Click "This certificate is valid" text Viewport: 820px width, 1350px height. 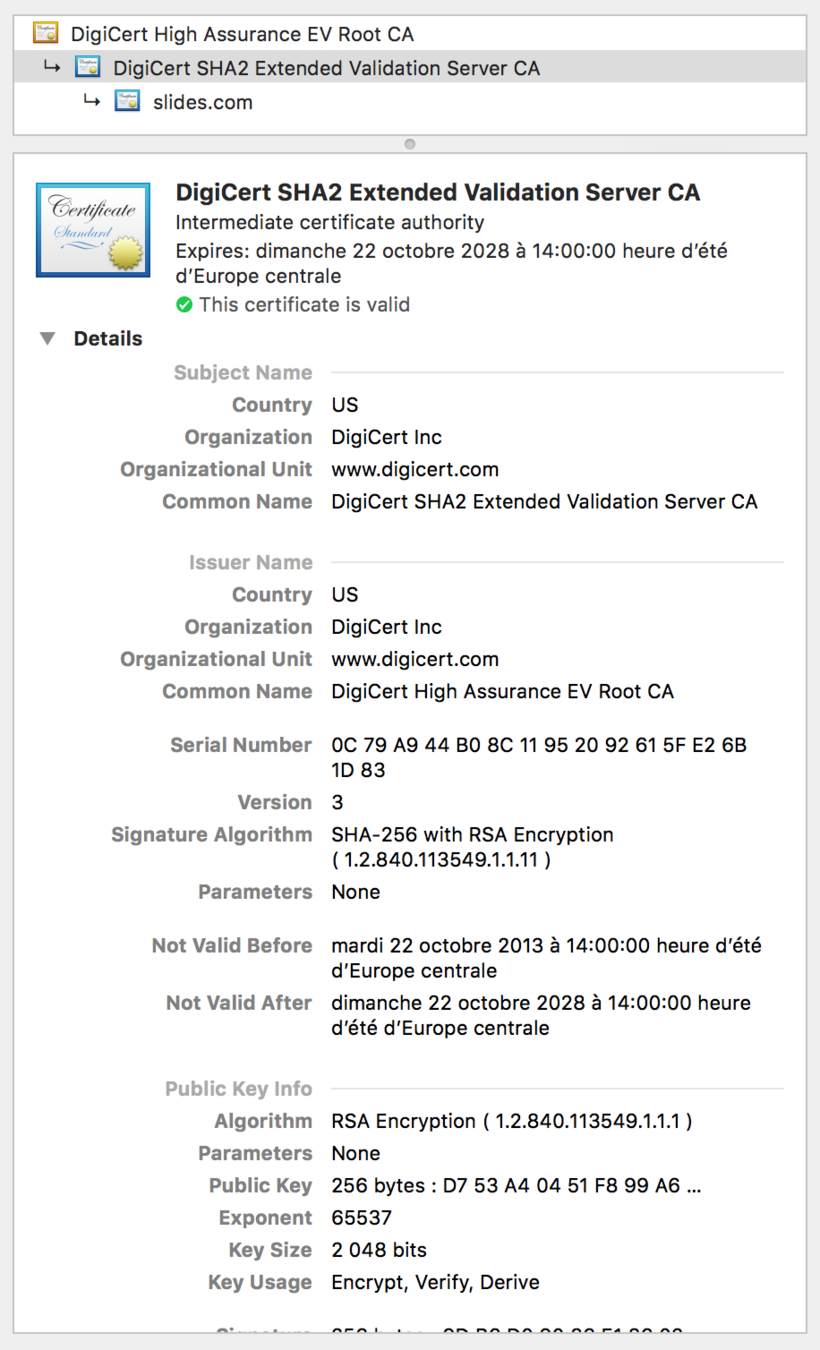[304, 305]
